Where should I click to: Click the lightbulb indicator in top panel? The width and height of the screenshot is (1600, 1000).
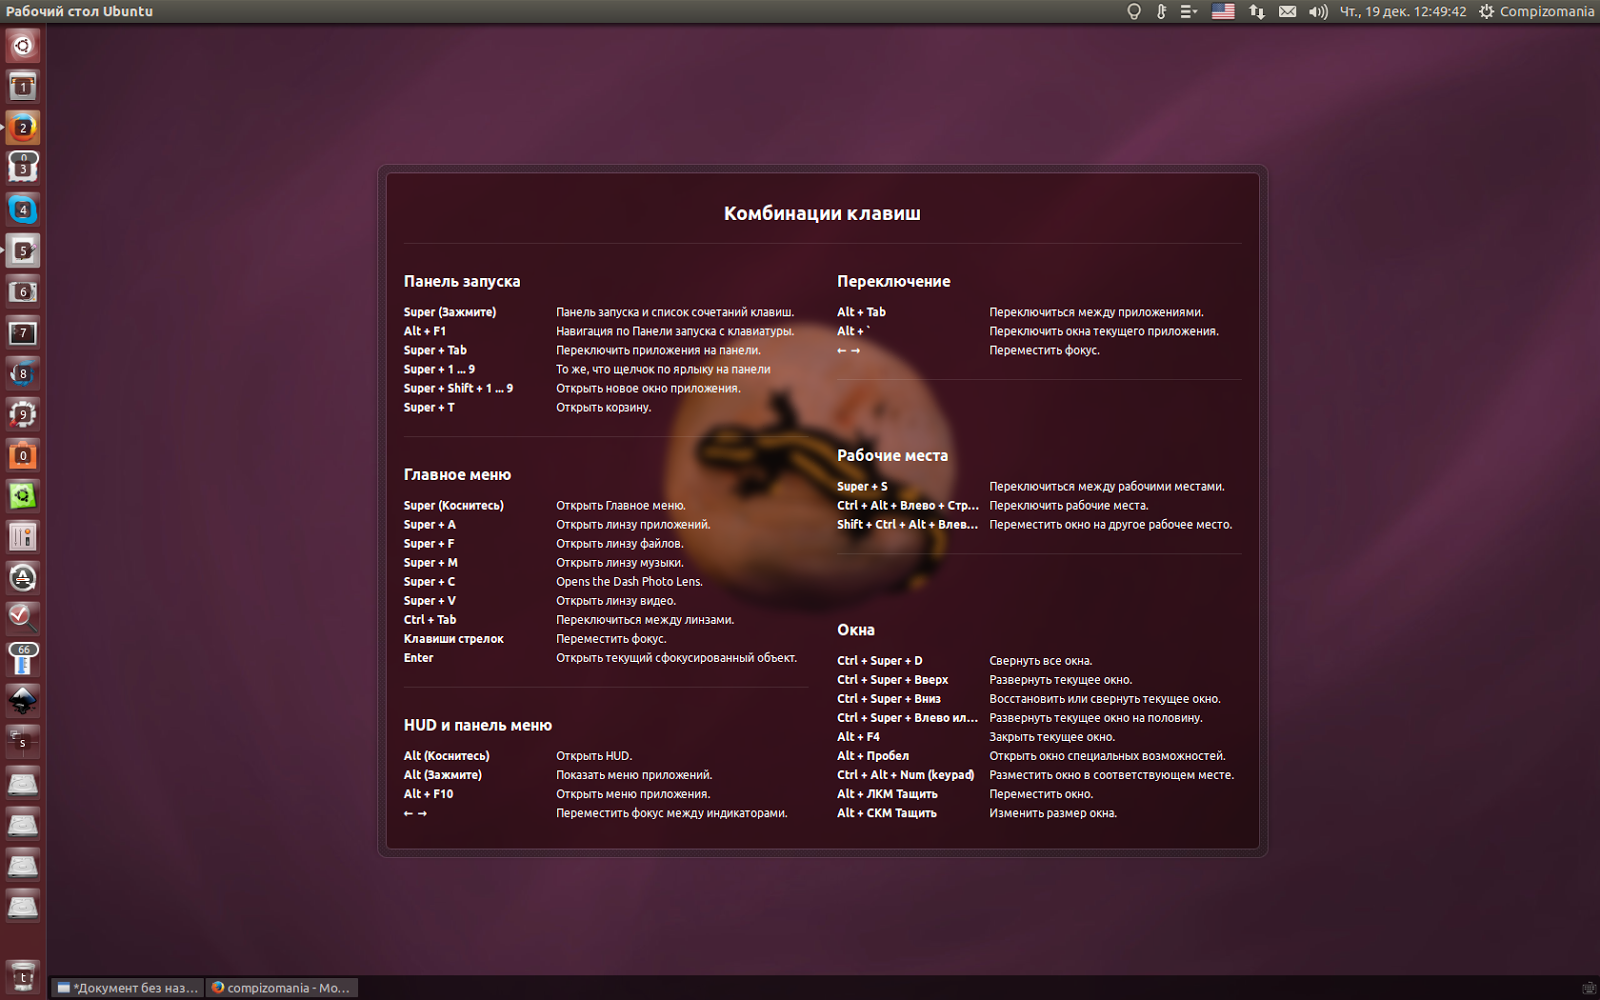pyautogui.click(x=1134, y=12)
